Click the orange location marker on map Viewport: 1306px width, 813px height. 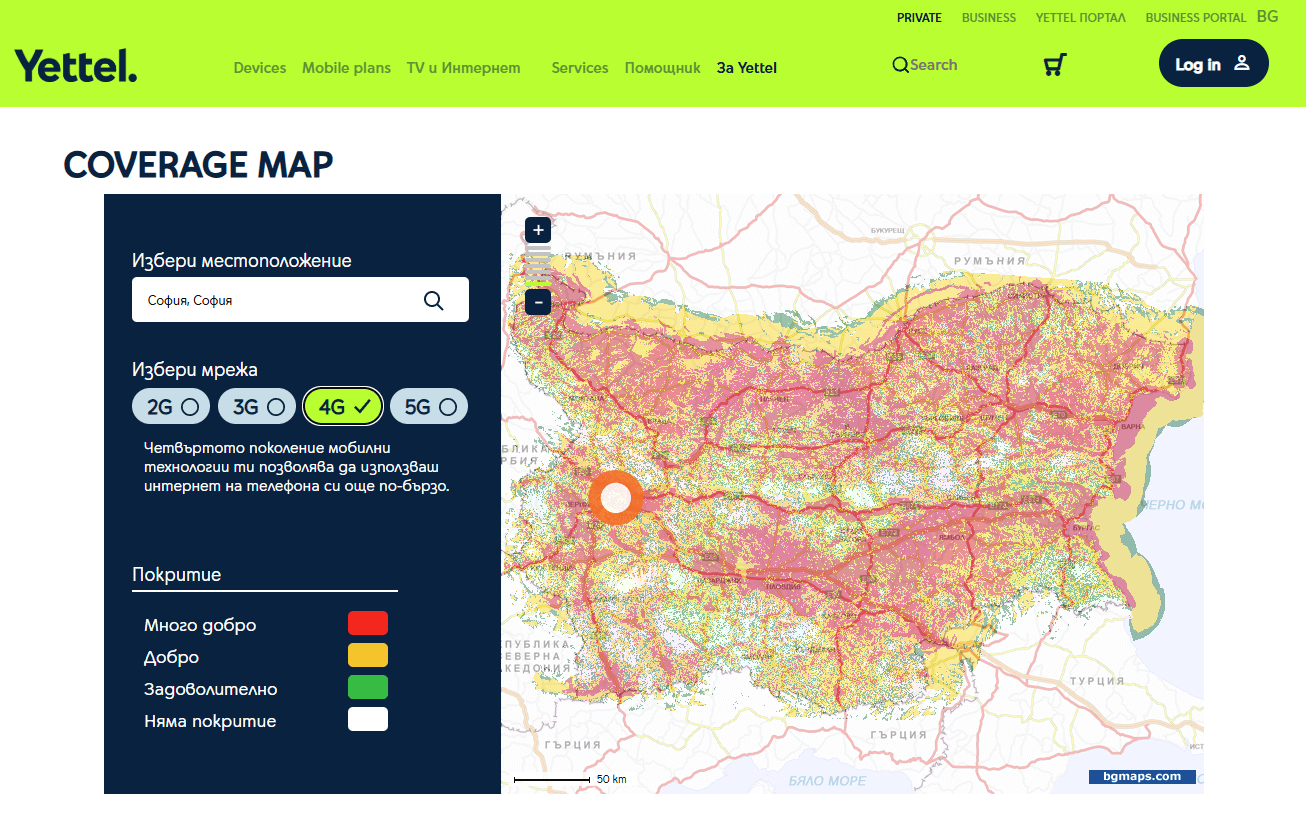pos(615,497)
